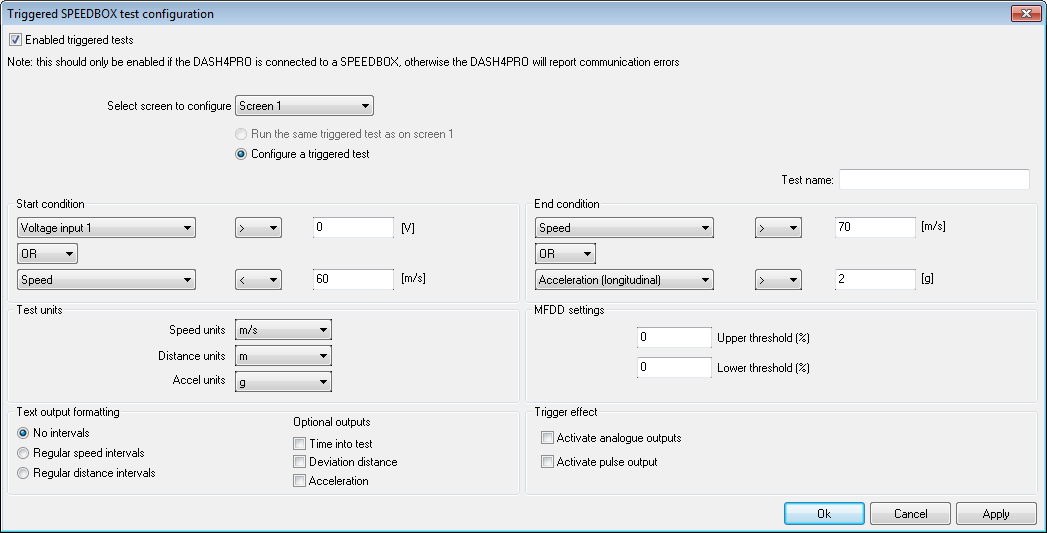
Task: Click the Upper threshold input field
Action: 673,338
